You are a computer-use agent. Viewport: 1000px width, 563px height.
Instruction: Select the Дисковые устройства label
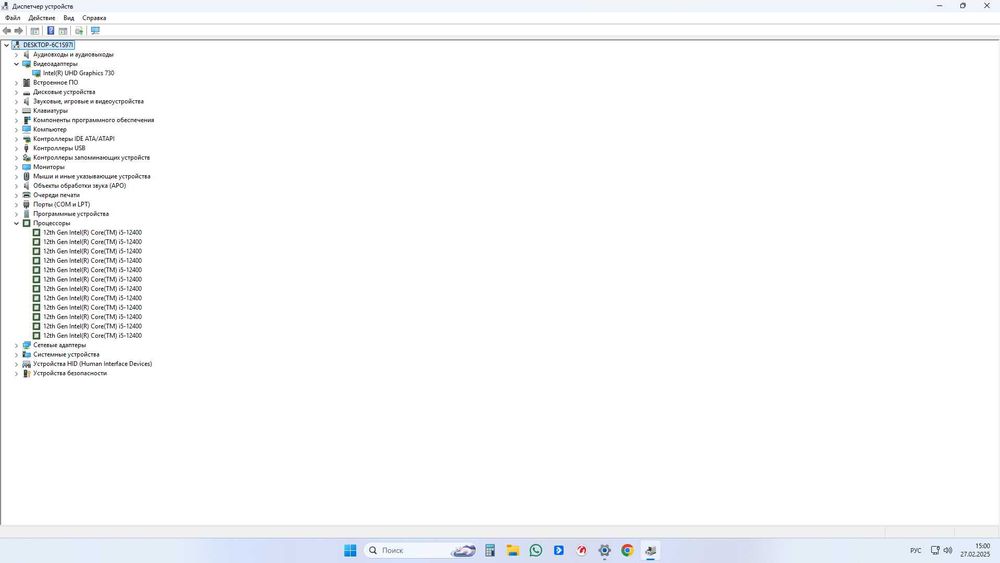64,92
